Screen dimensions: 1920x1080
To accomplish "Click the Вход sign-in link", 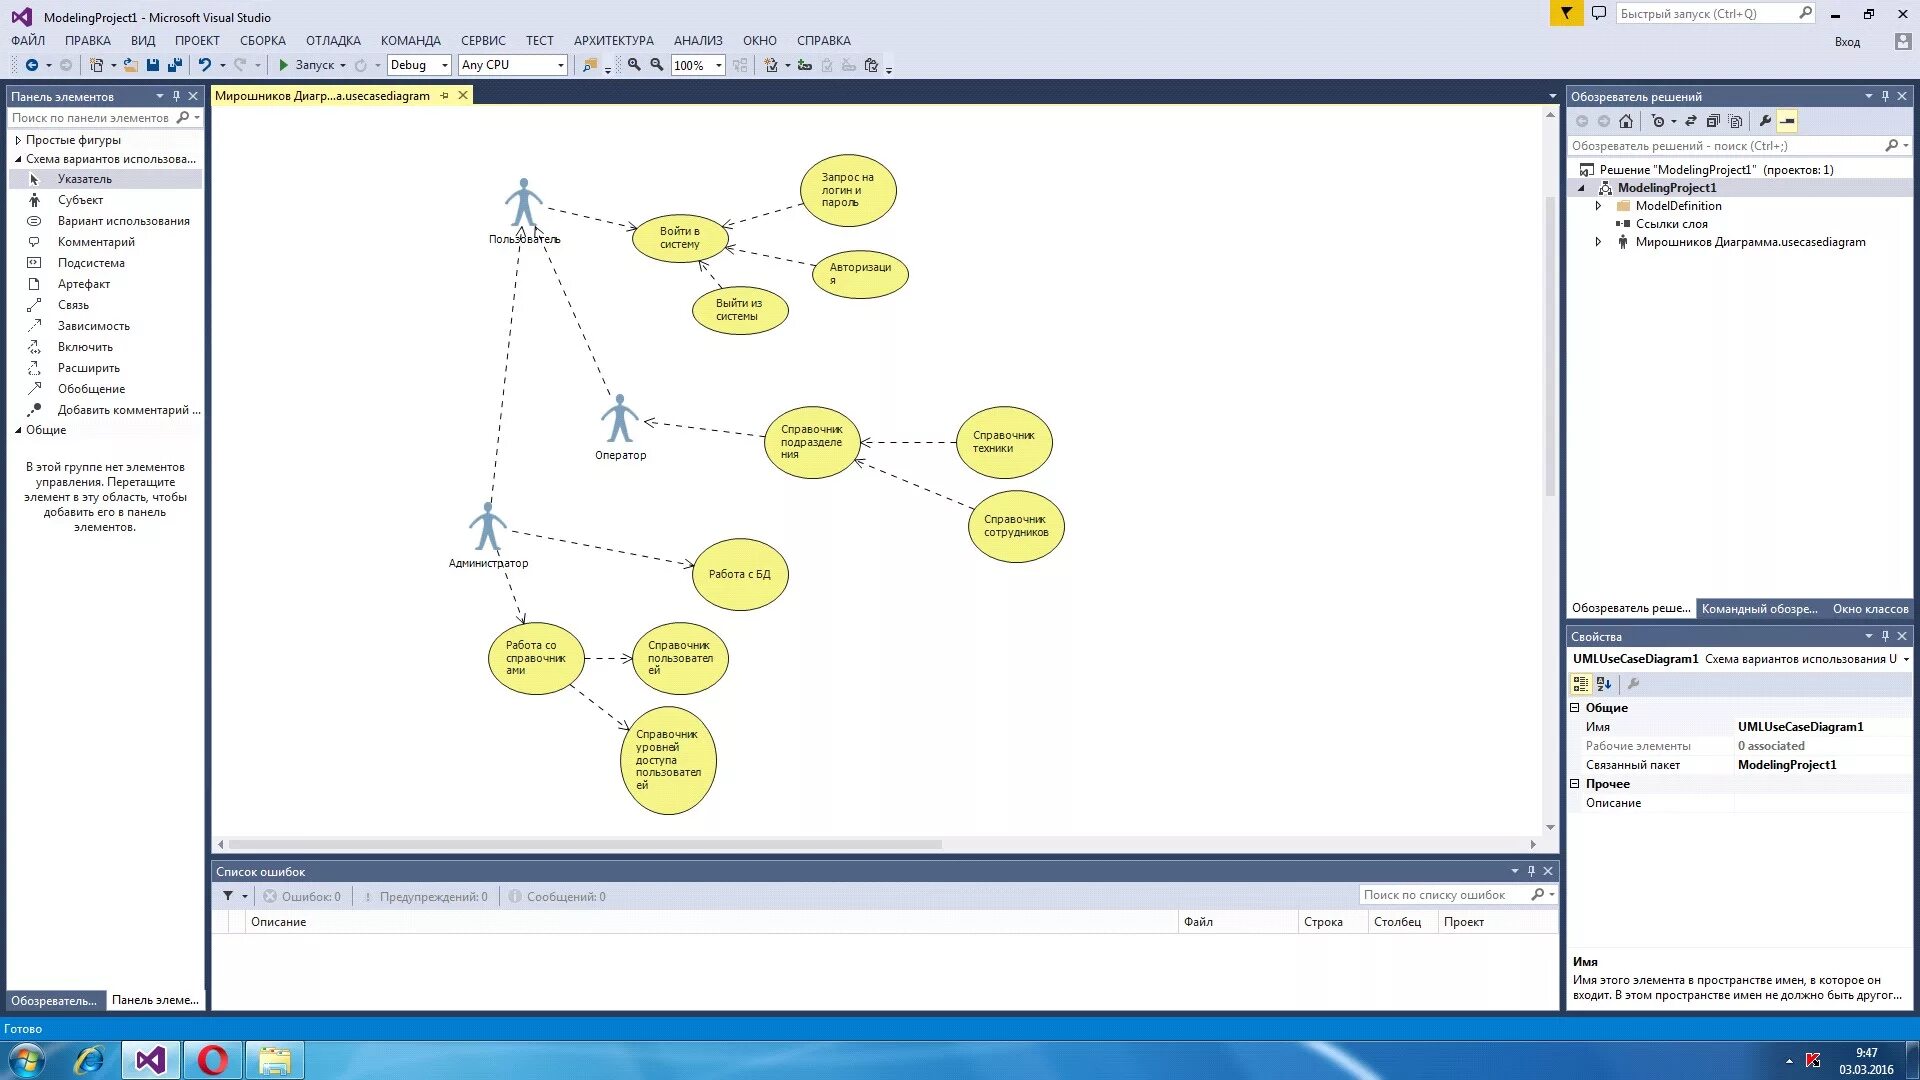I will click(1847, 42).
